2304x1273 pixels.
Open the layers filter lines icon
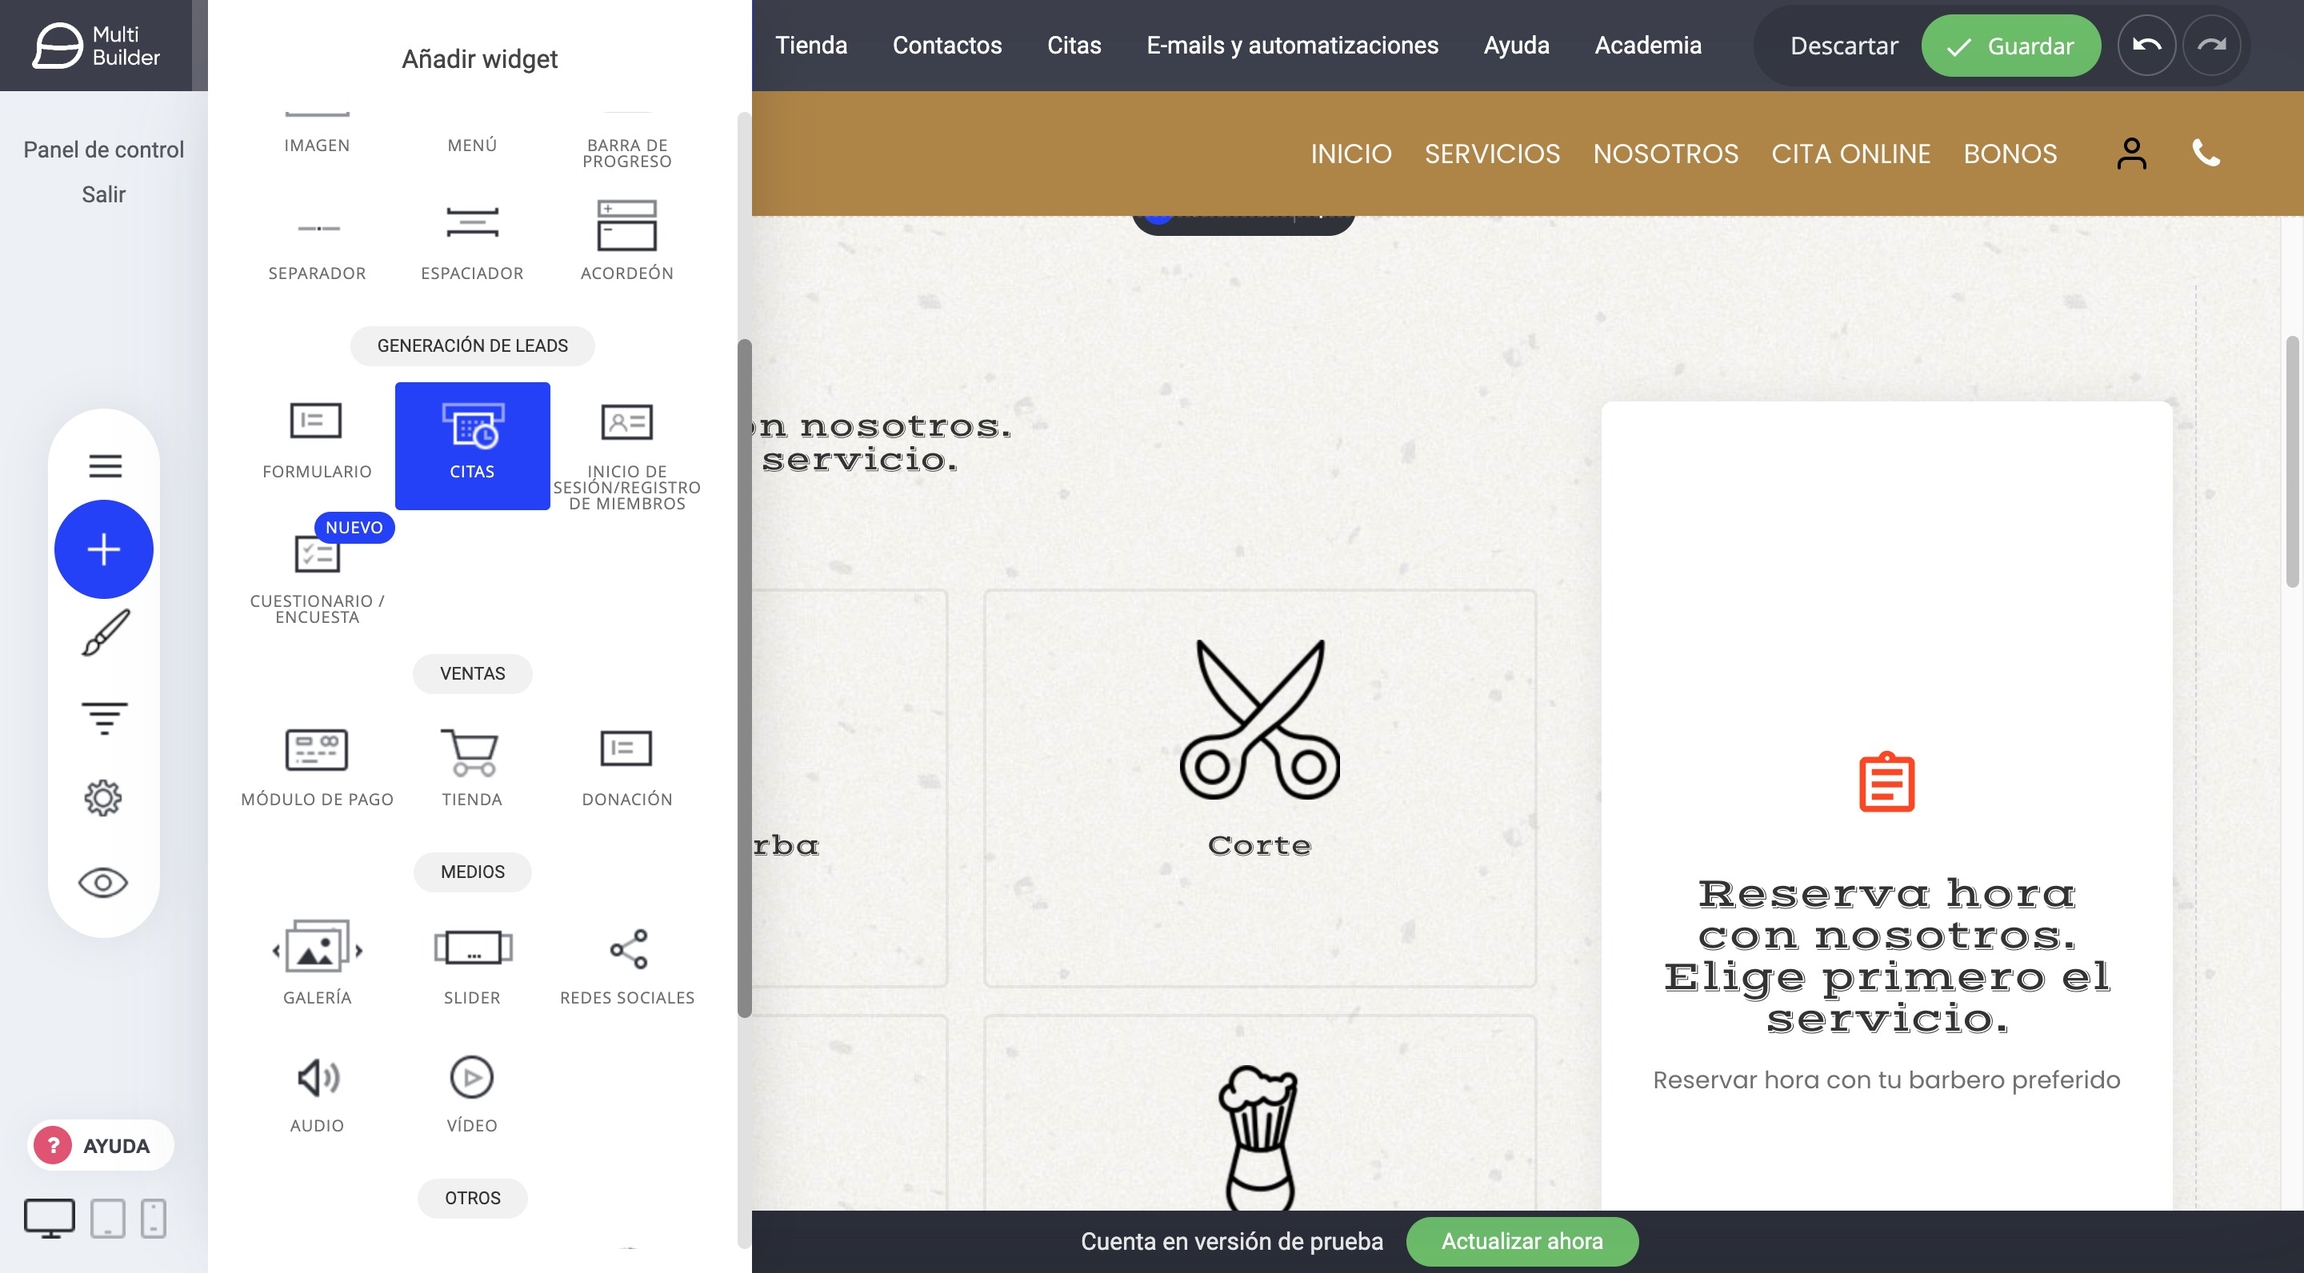[x=104, y=717]
